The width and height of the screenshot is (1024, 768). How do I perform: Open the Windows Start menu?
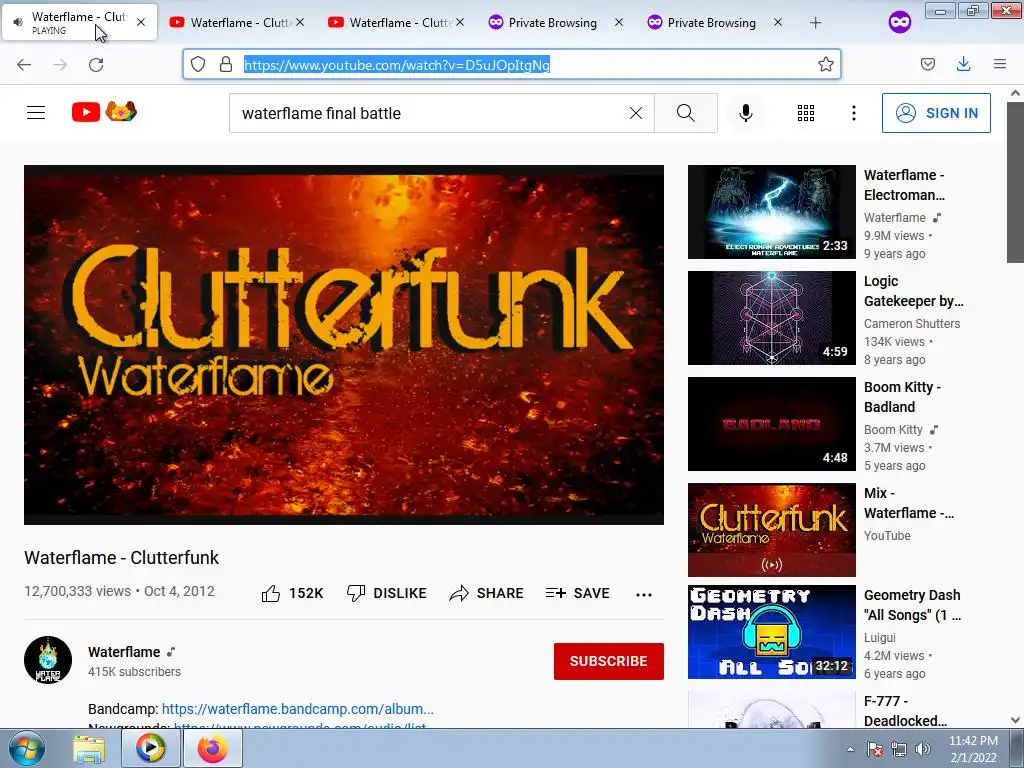[25, 748]
